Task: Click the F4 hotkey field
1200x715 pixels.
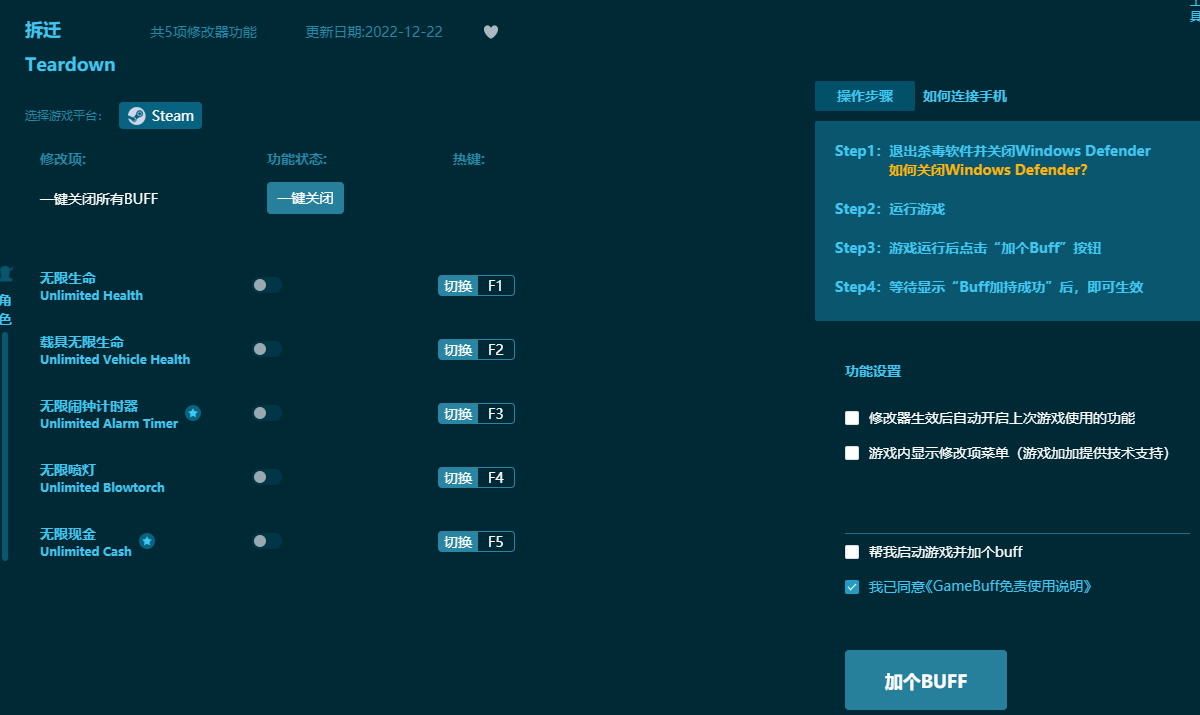Action: [x=496, y=478]
